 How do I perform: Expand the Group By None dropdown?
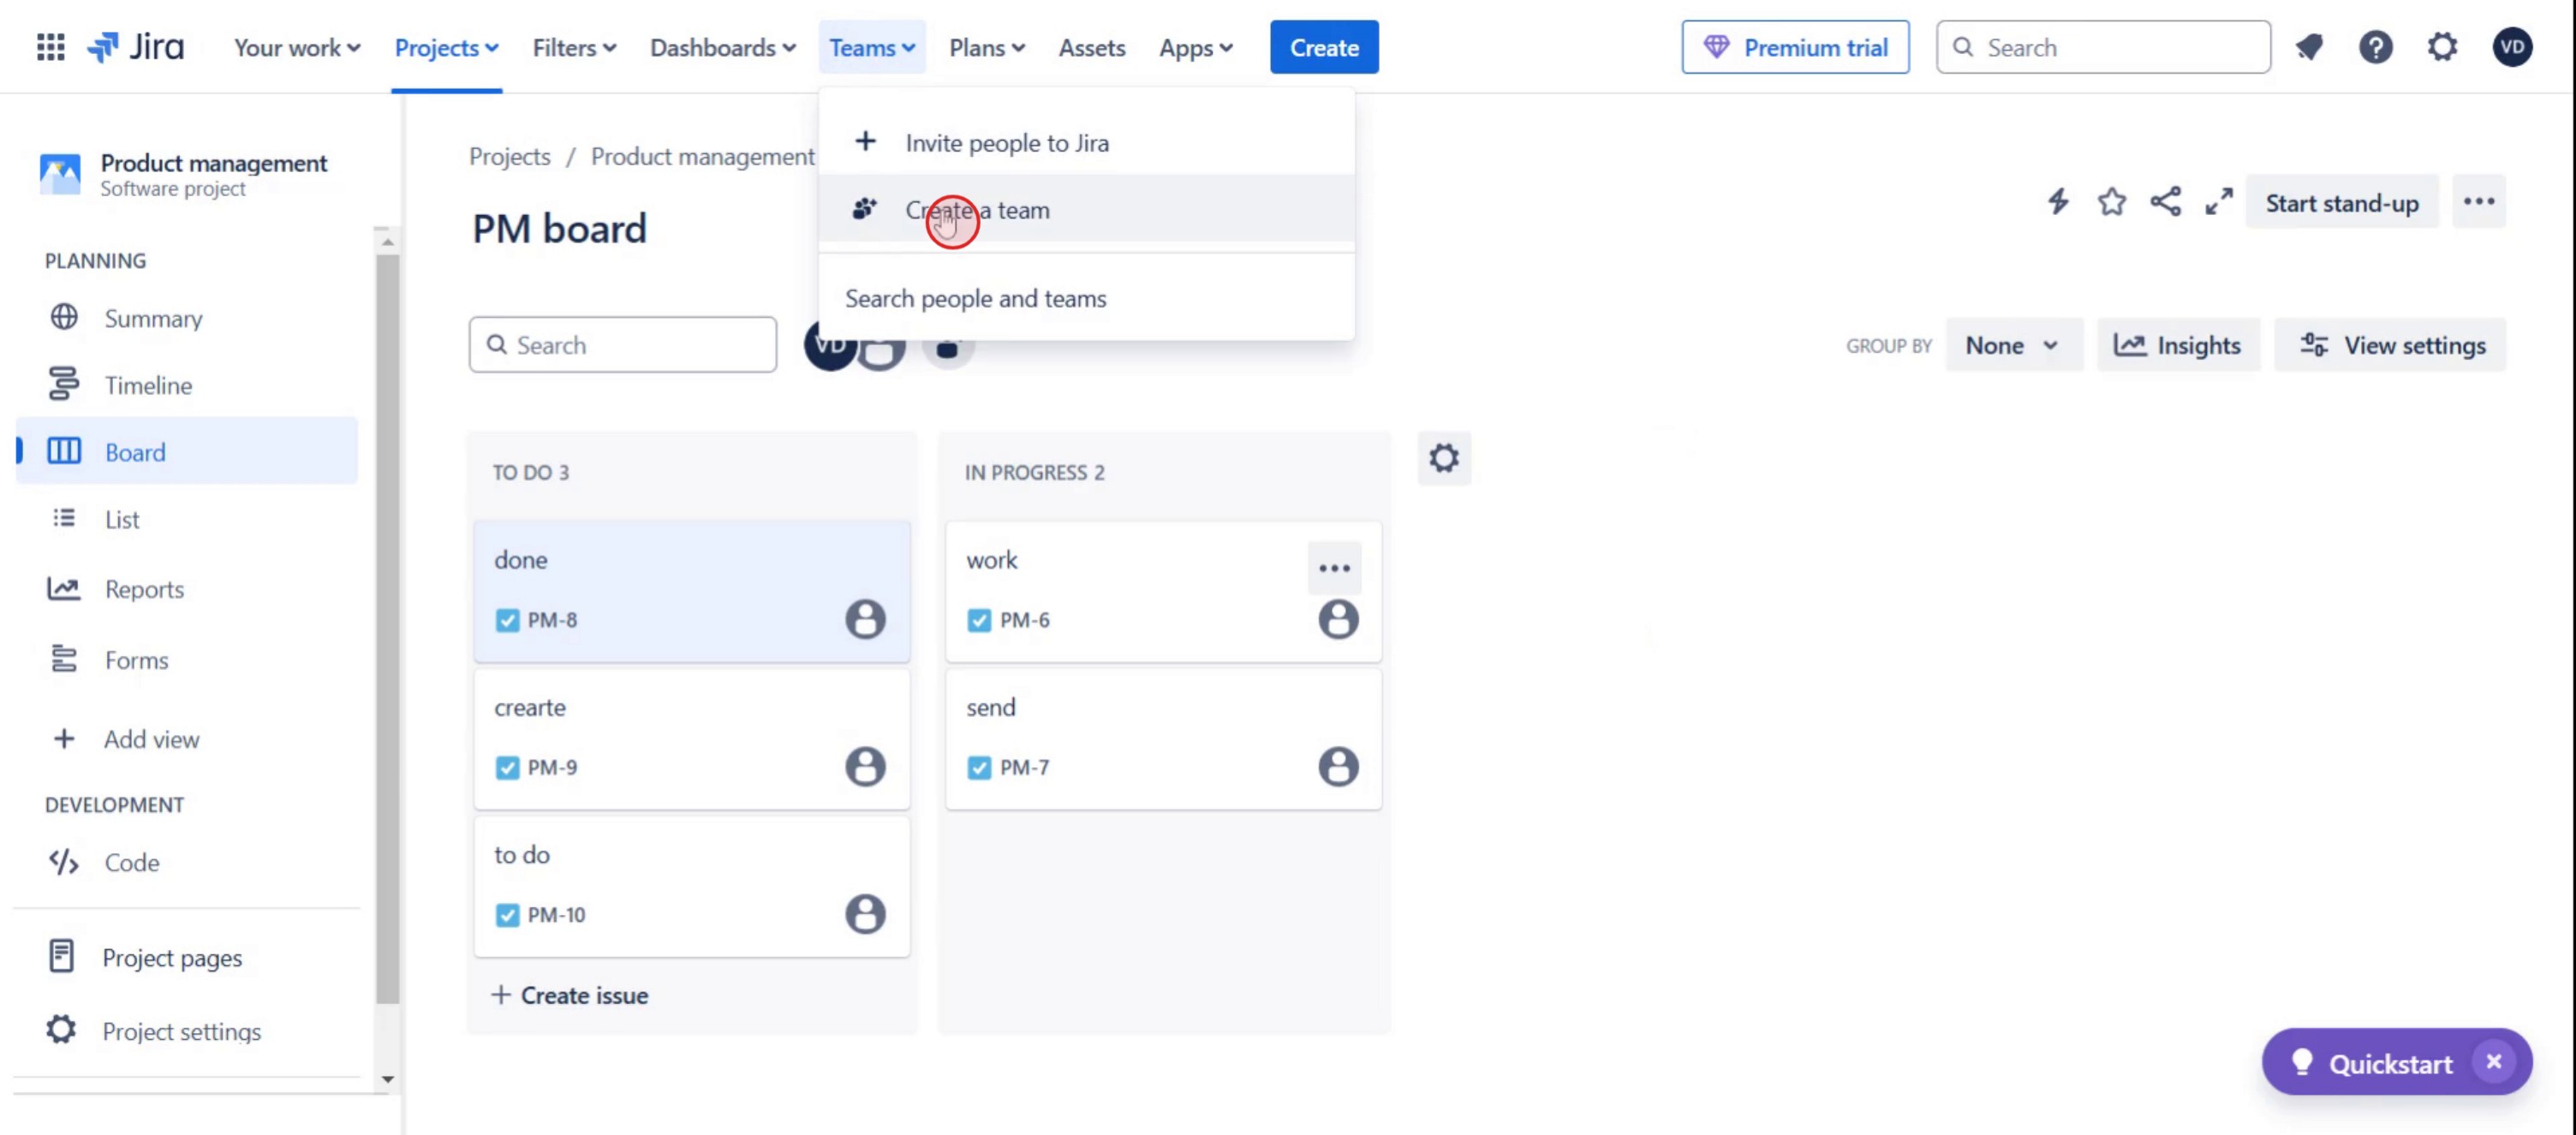2012,345
